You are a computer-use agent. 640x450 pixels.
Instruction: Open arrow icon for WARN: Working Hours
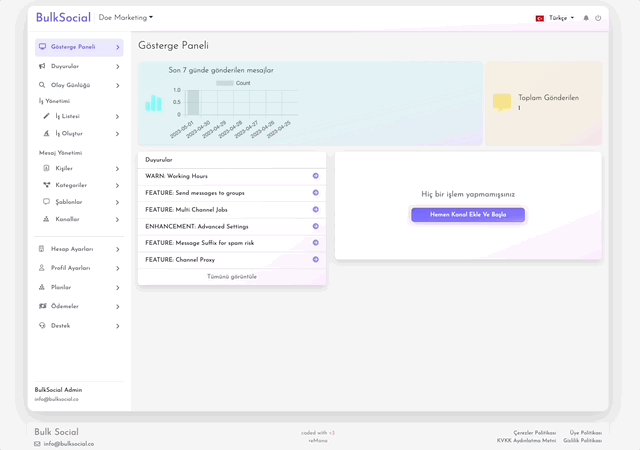[315, 176]
